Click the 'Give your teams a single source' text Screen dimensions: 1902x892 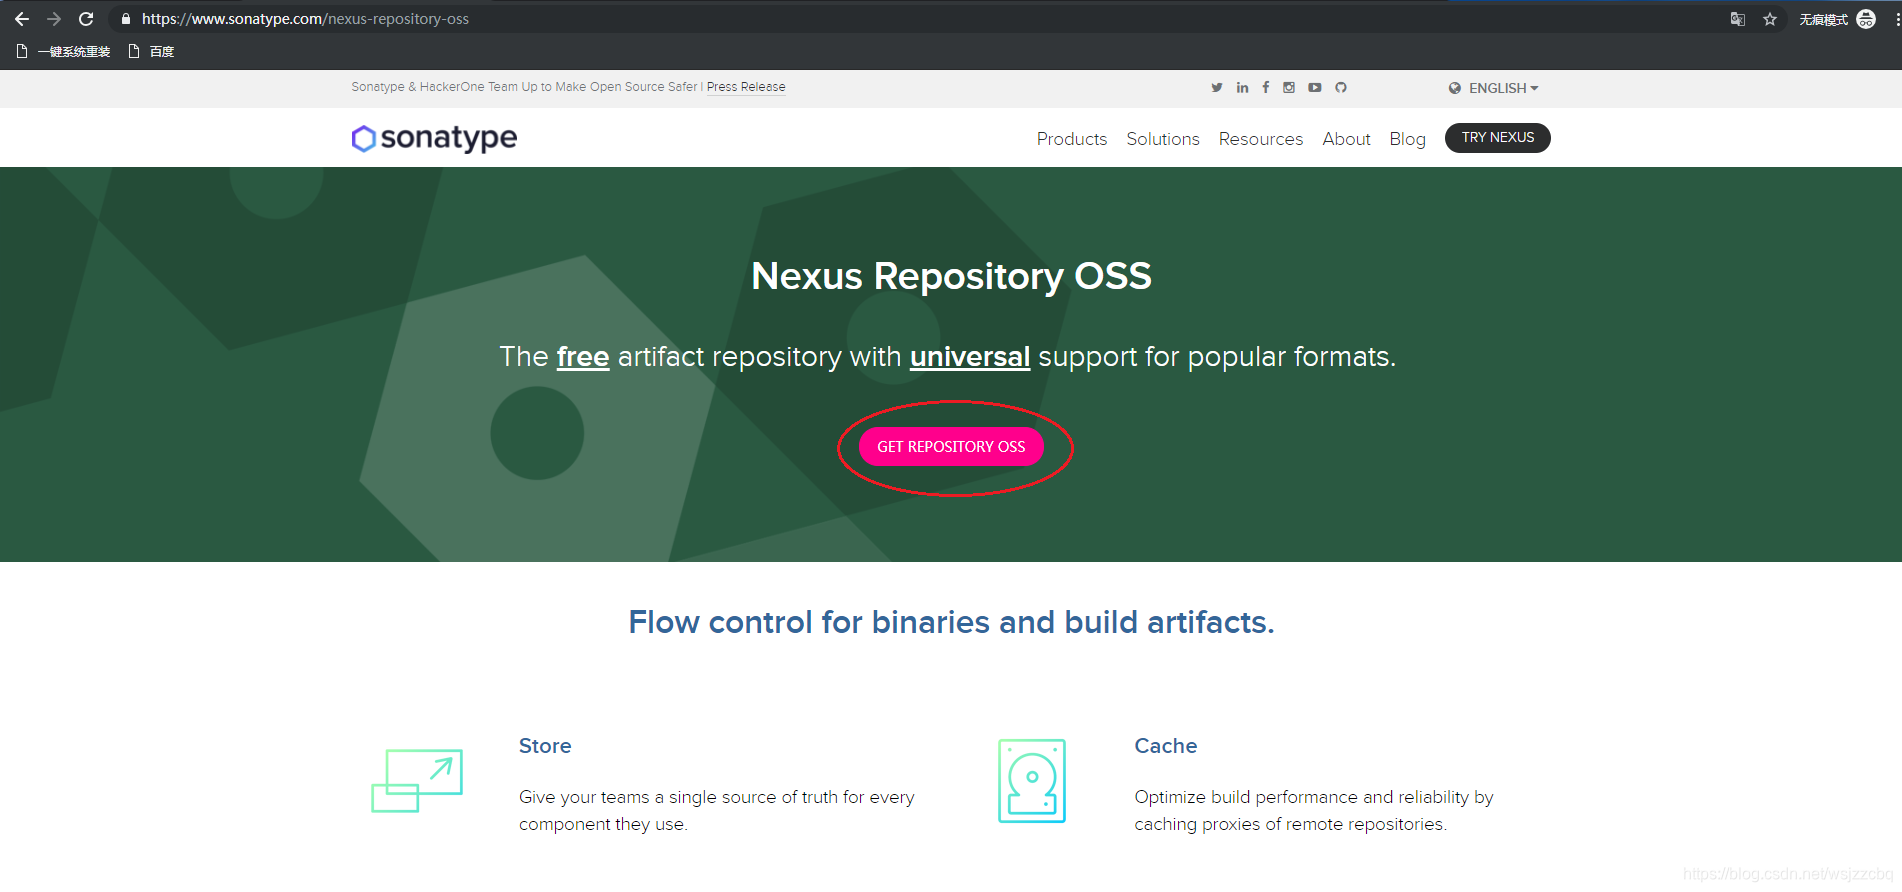[x=717, y=811]
